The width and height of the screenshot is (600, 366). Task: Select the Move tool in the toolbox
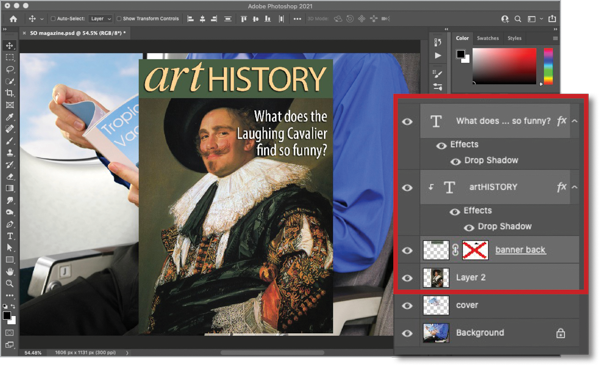click(x=10, y=46)
